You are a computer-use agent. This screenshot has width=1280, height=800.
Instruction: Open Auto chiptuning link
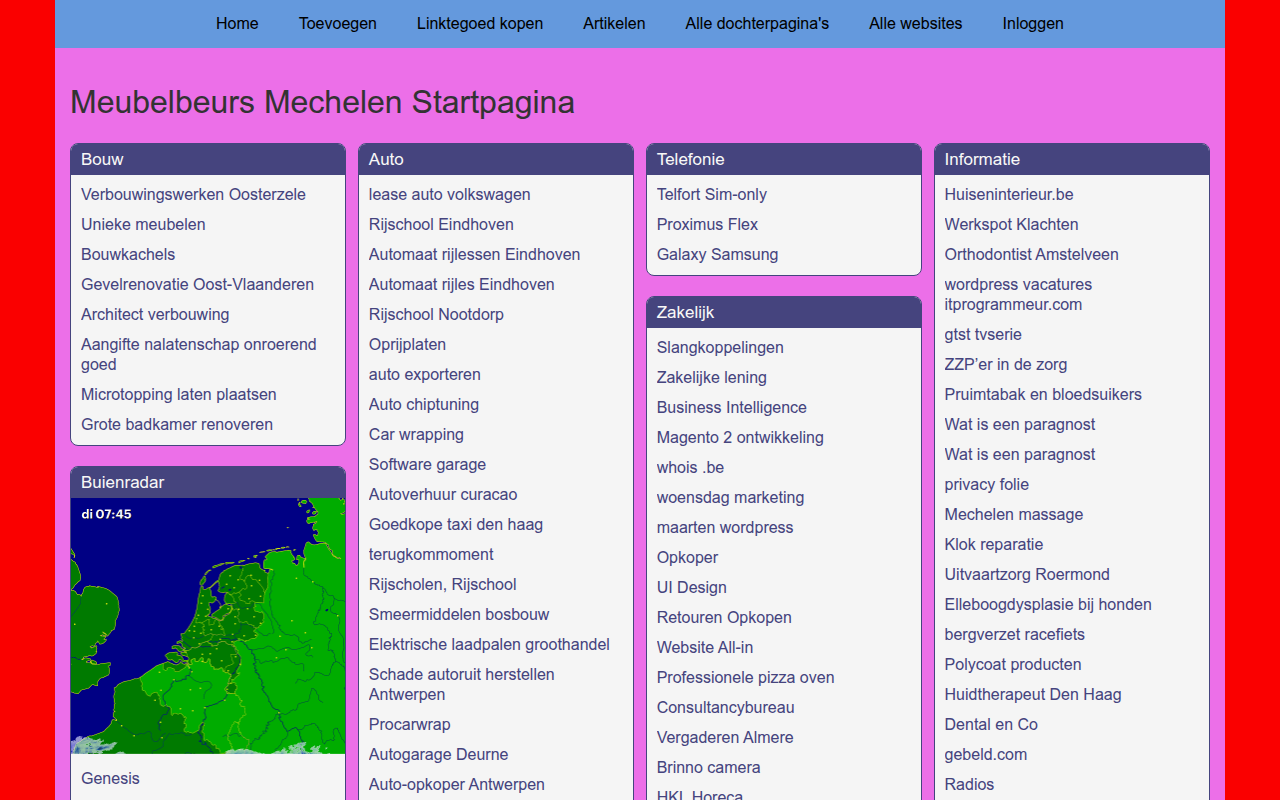pos(424,404)
